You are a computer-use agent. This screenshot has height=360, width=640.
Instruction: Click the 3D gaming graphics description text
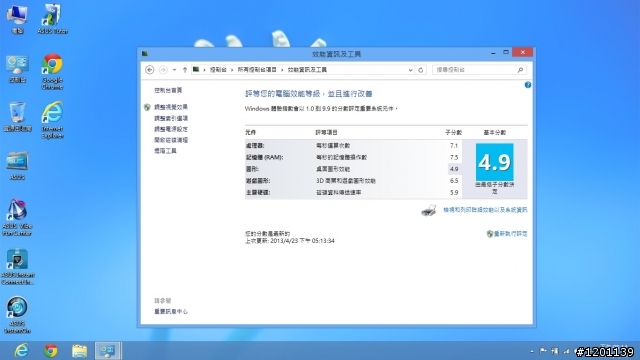[x=346, y=180]
